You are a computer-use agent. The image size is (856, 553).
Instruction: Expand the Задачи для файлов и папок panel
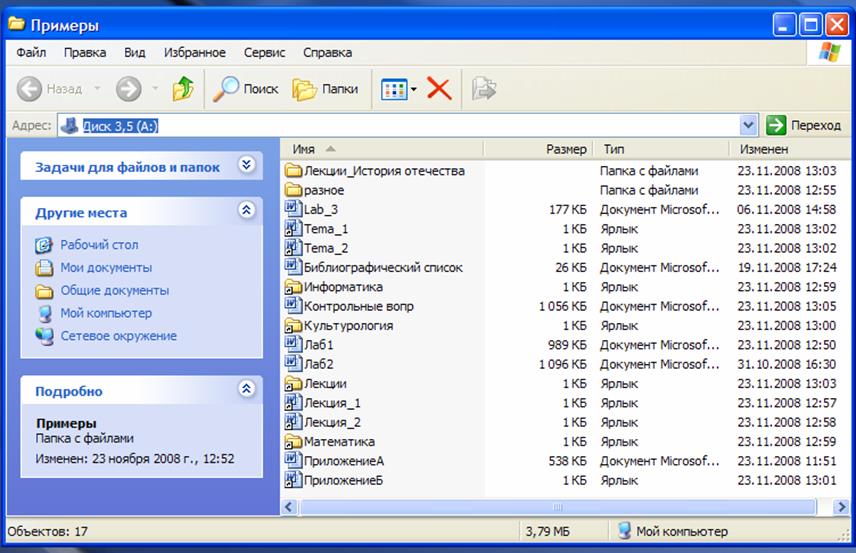[246, 166]
